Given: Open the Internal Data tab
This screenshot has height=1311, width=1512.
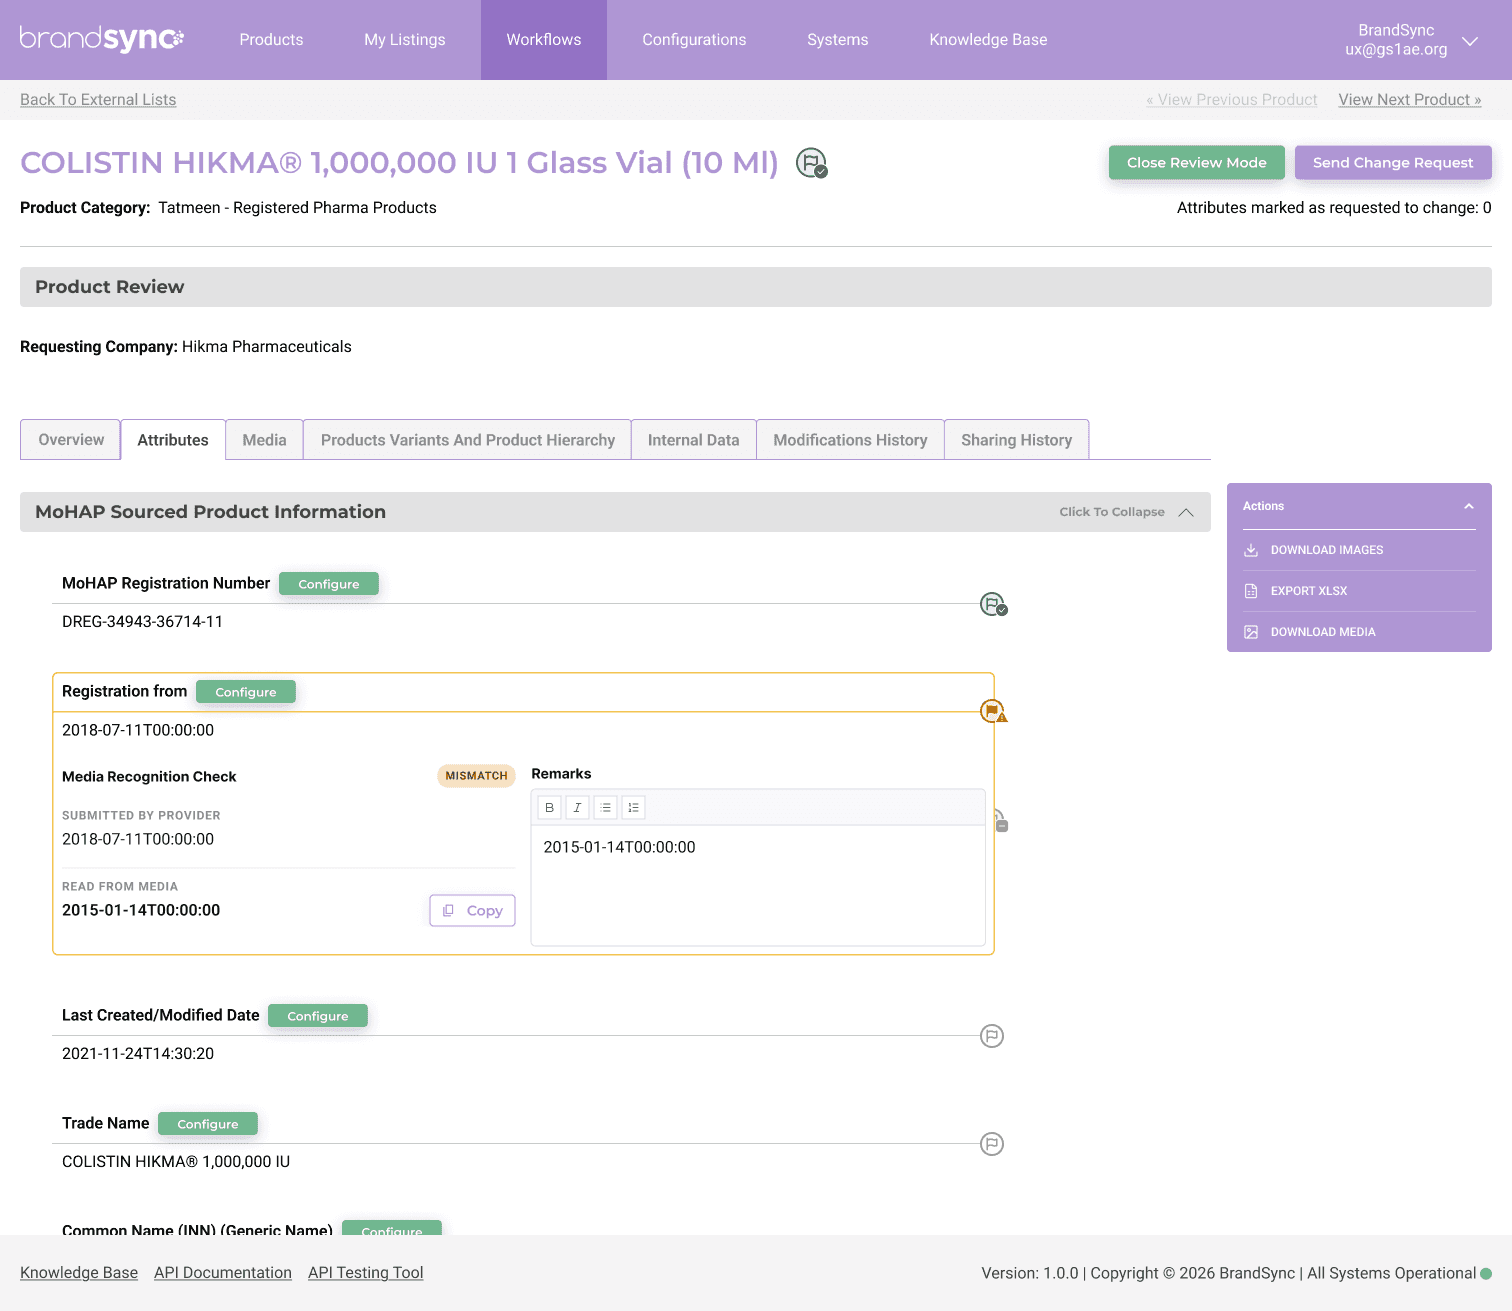Looking at the screenshot, I should [x=694, y=440].
